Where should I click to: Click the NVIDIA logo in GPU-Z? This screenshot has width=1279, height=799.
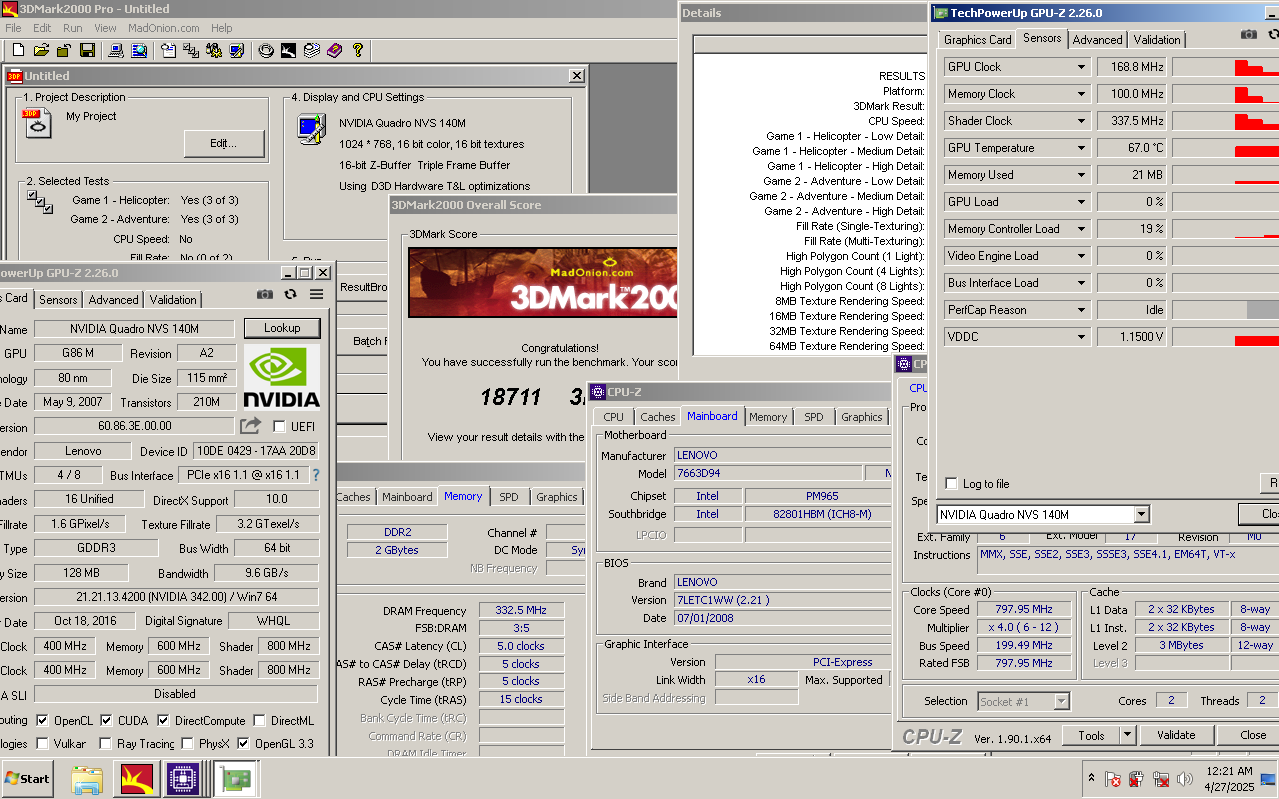(x=282, y=378)
